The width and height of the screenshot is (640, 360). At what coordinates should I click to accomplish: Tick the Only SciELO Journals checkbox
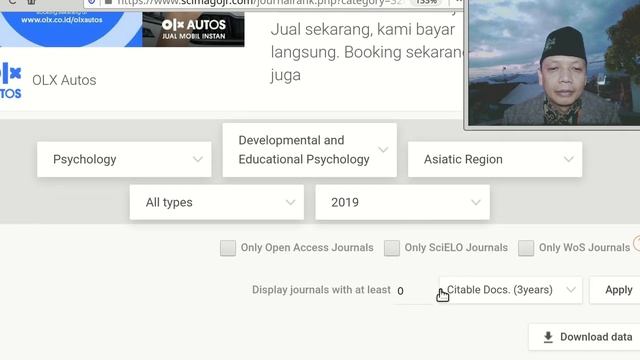(391, 248)
